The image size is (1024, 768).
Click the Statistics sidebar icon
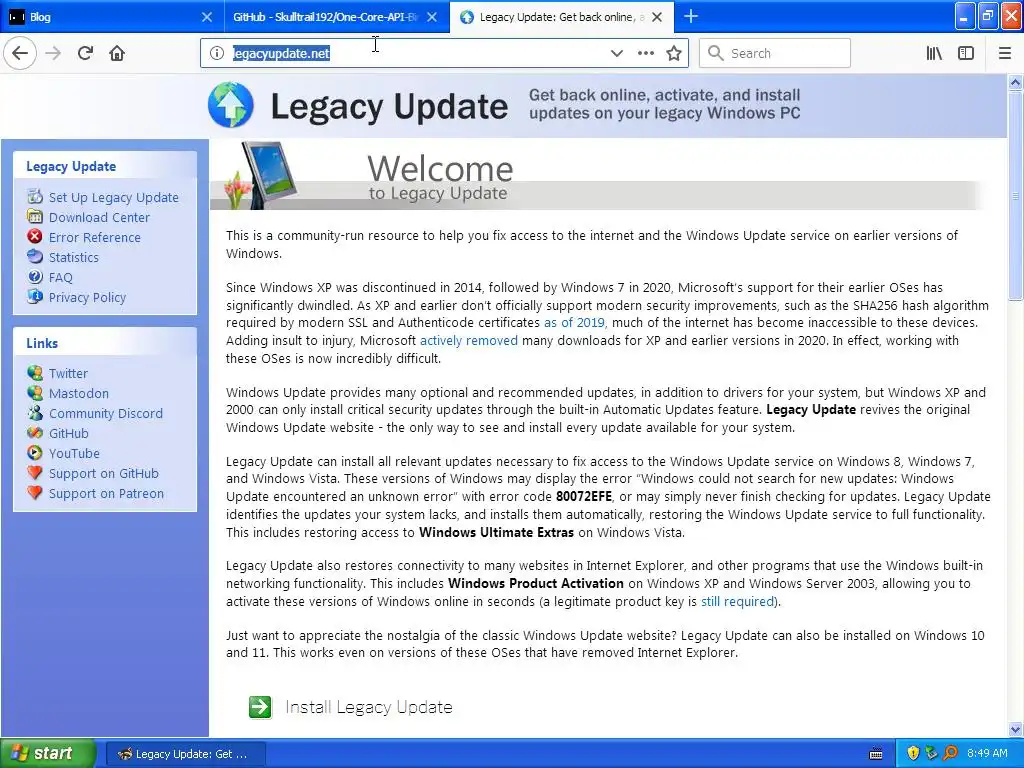click(35, 257)
